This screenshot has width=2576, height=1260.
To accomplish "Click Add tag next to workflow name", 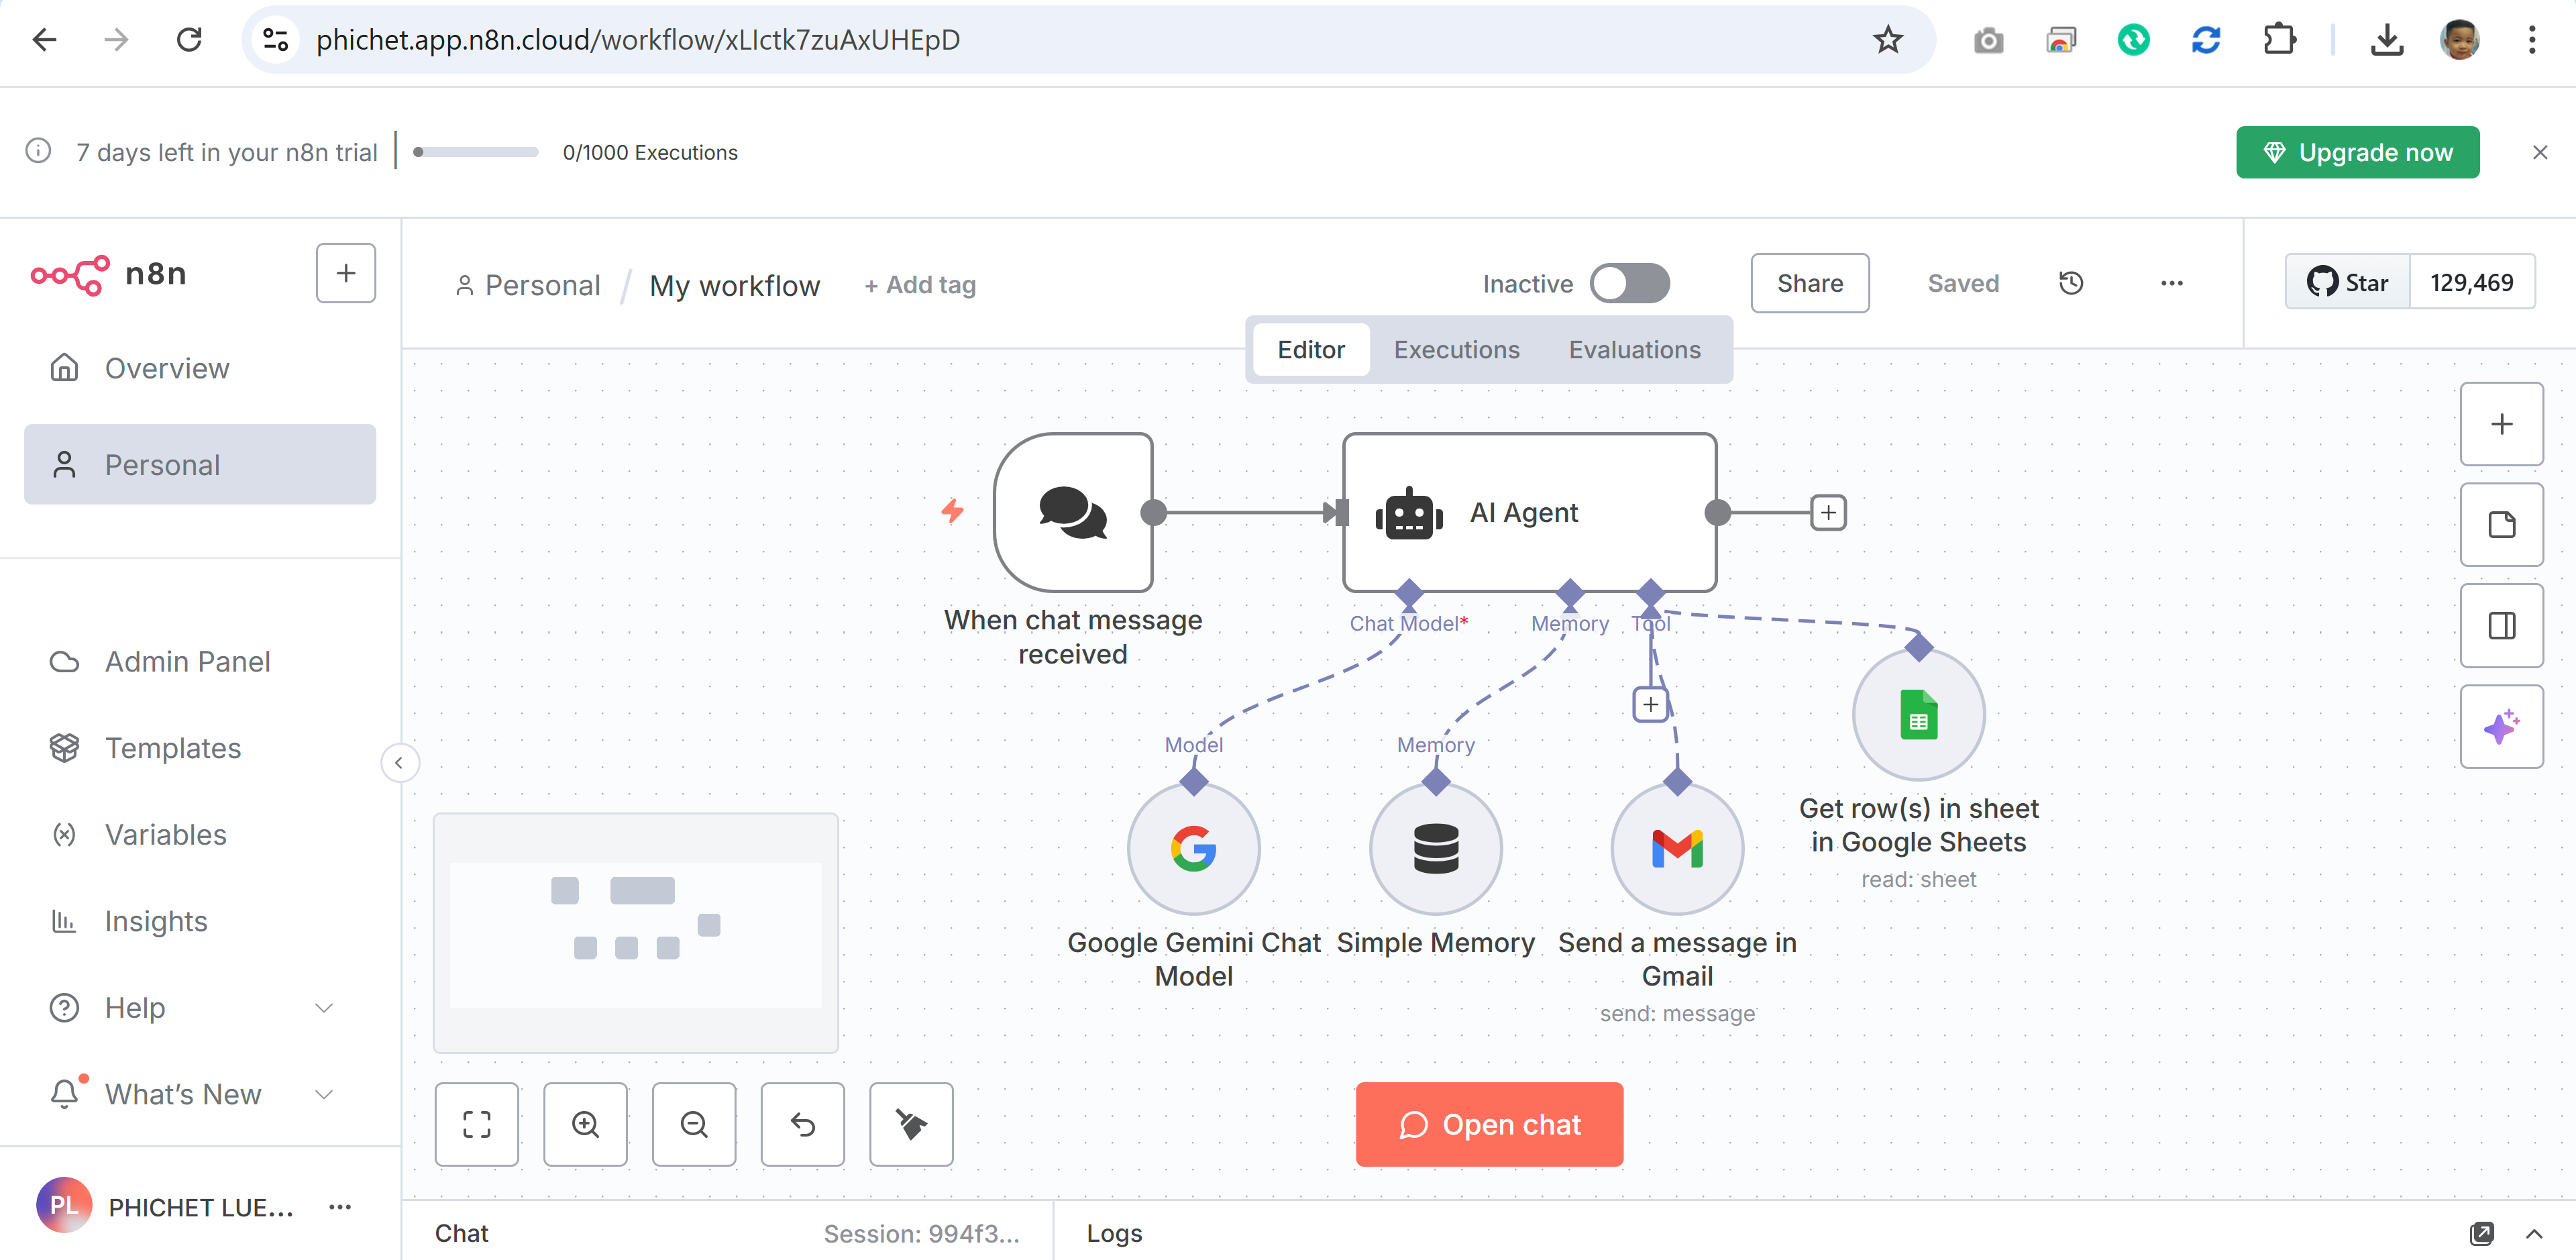I will 920,285.
